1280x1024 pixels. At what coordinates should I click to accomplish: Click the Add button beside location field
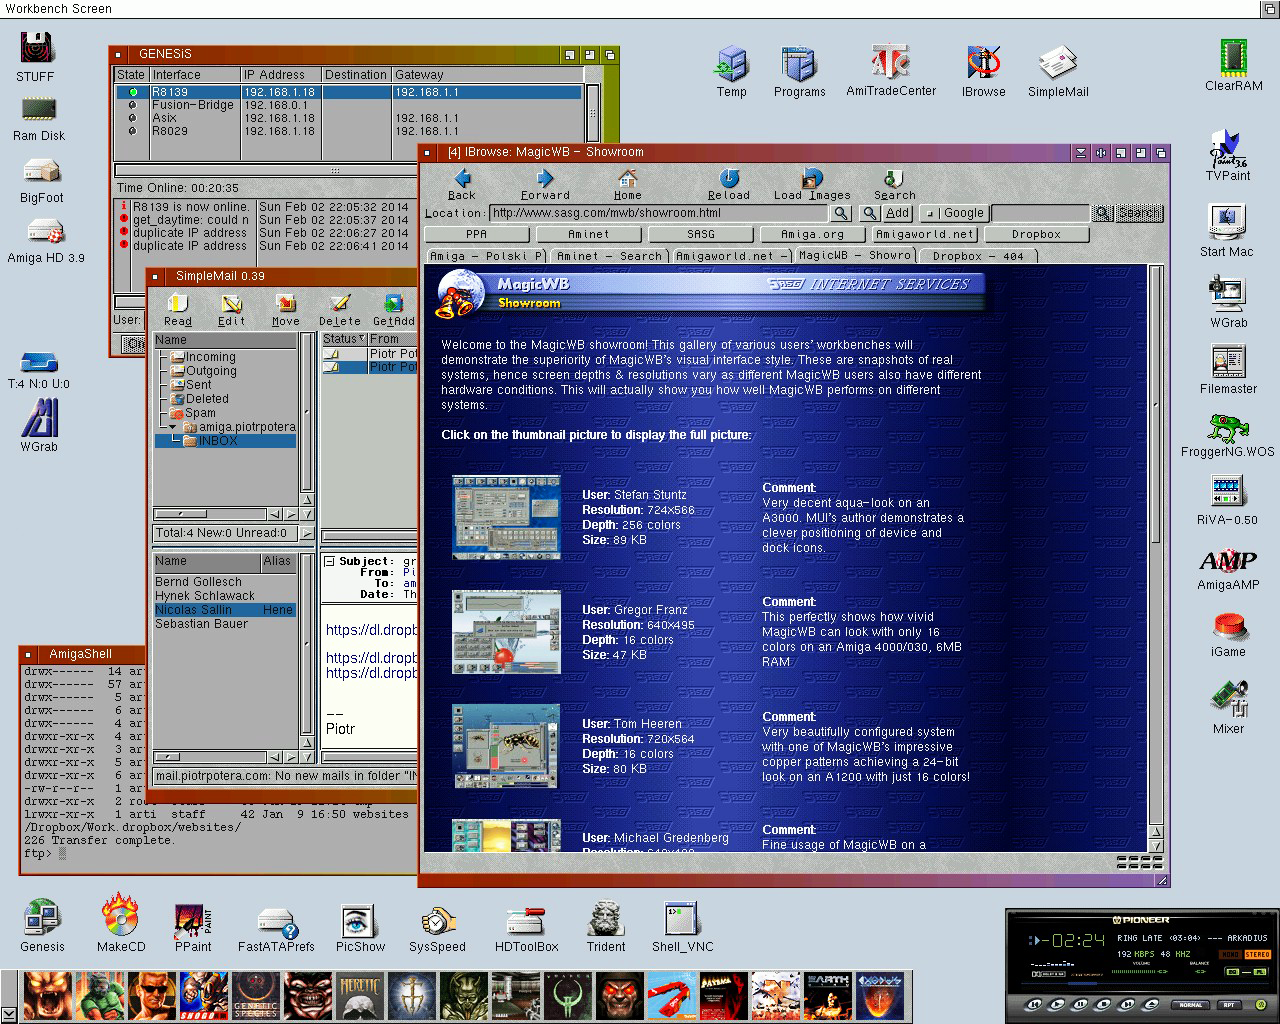pos(897,213)
